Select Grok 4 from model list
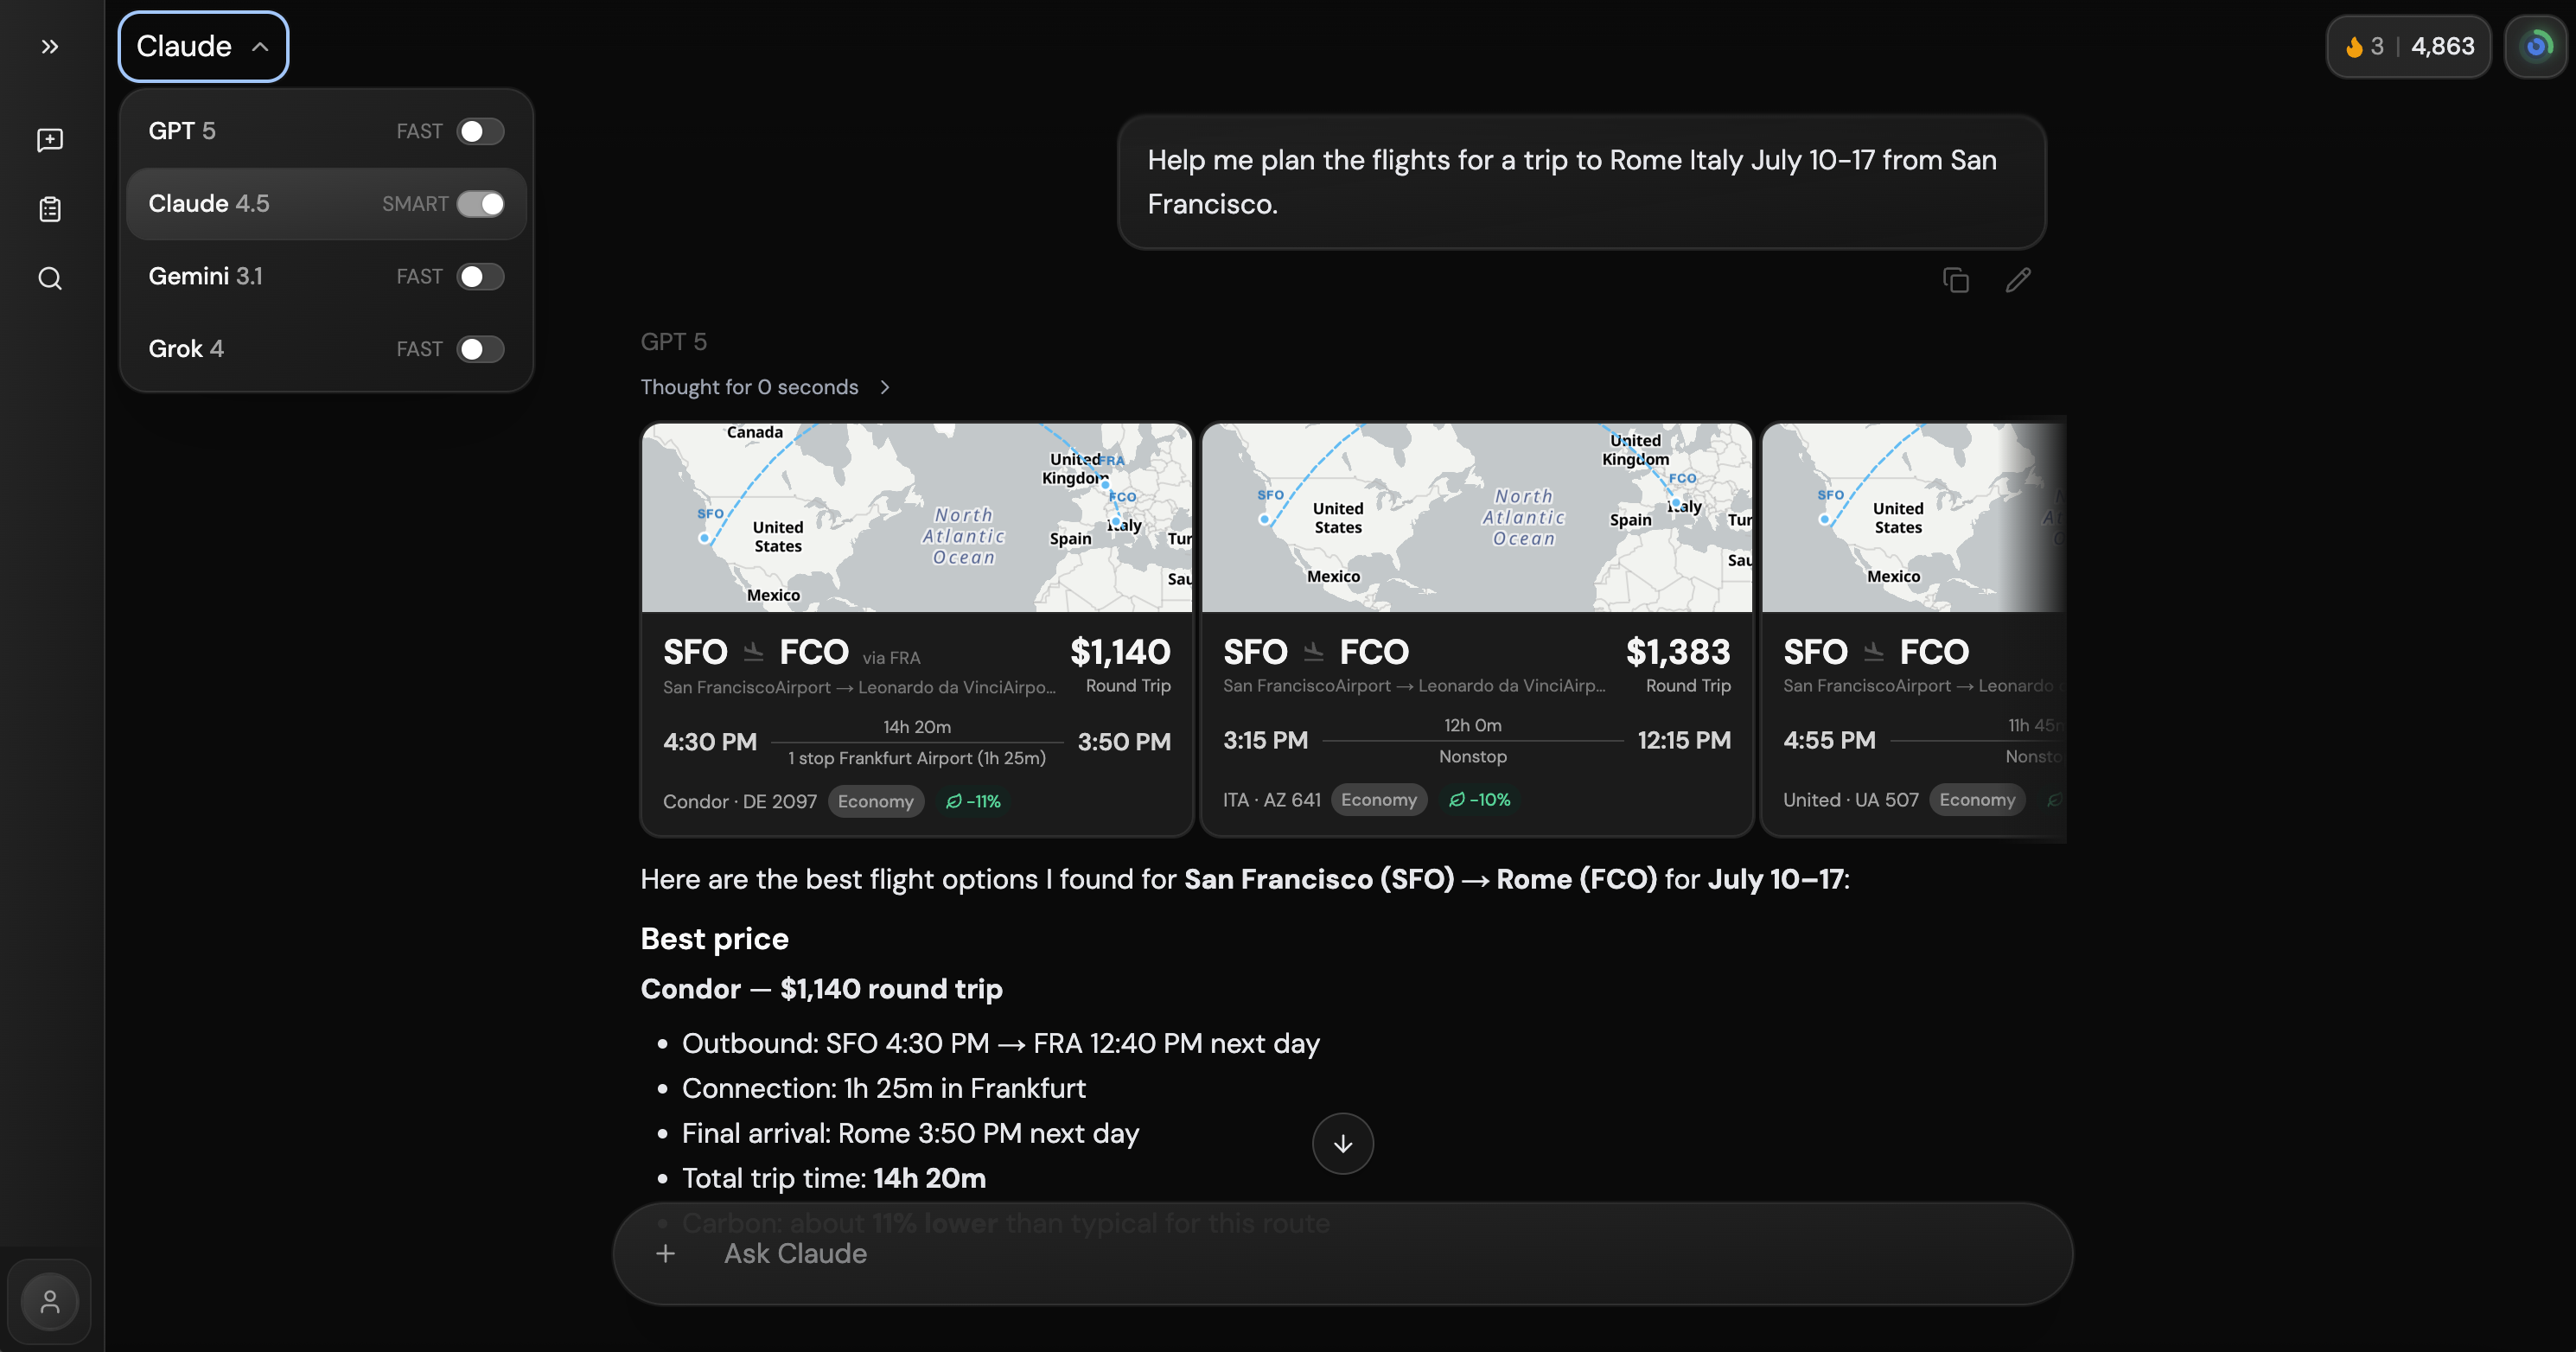The image size is (2576, 1352). 326,349
